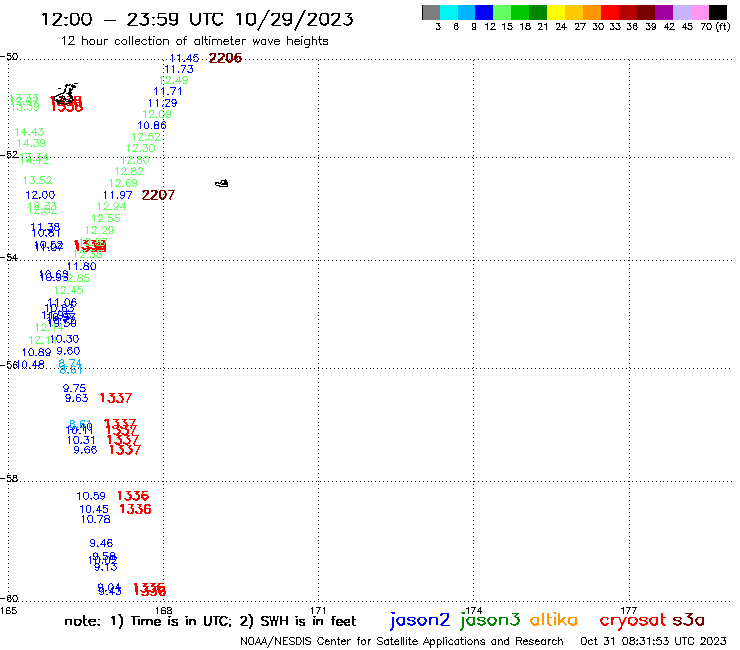
Task: Click the jason2 satellite legend label
Action: click(420, 621)
